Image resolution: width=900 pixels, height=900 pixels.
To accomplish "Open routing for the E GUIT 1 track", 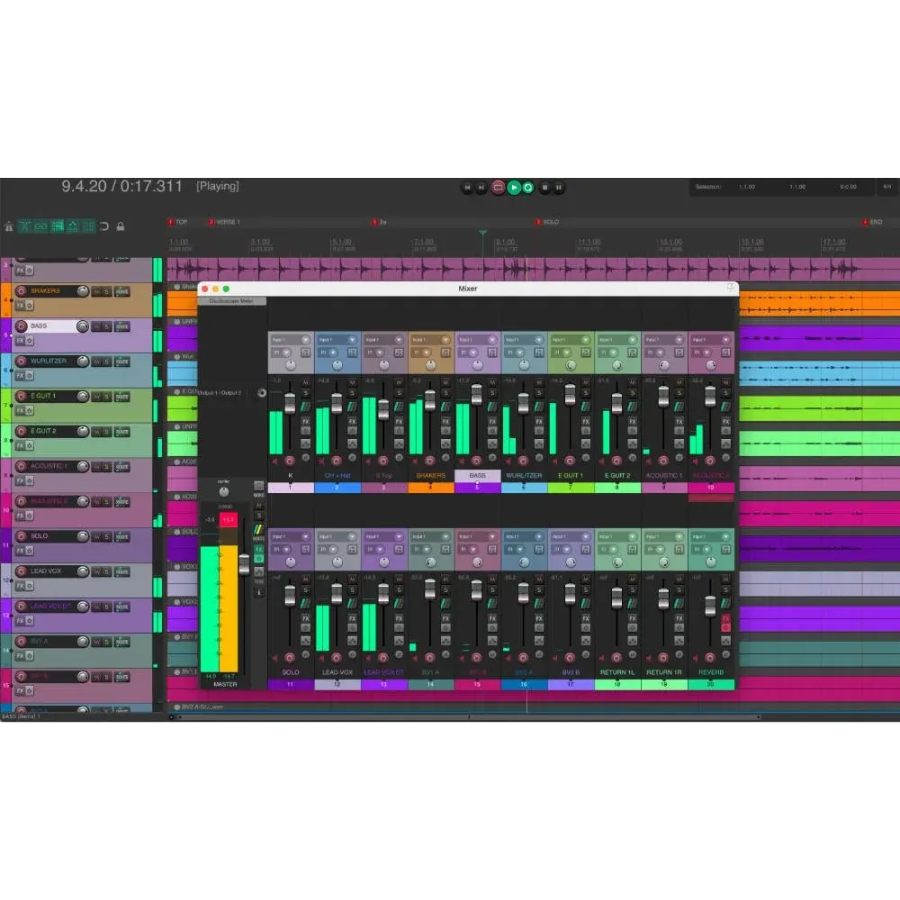I will [x=122, y=397].
